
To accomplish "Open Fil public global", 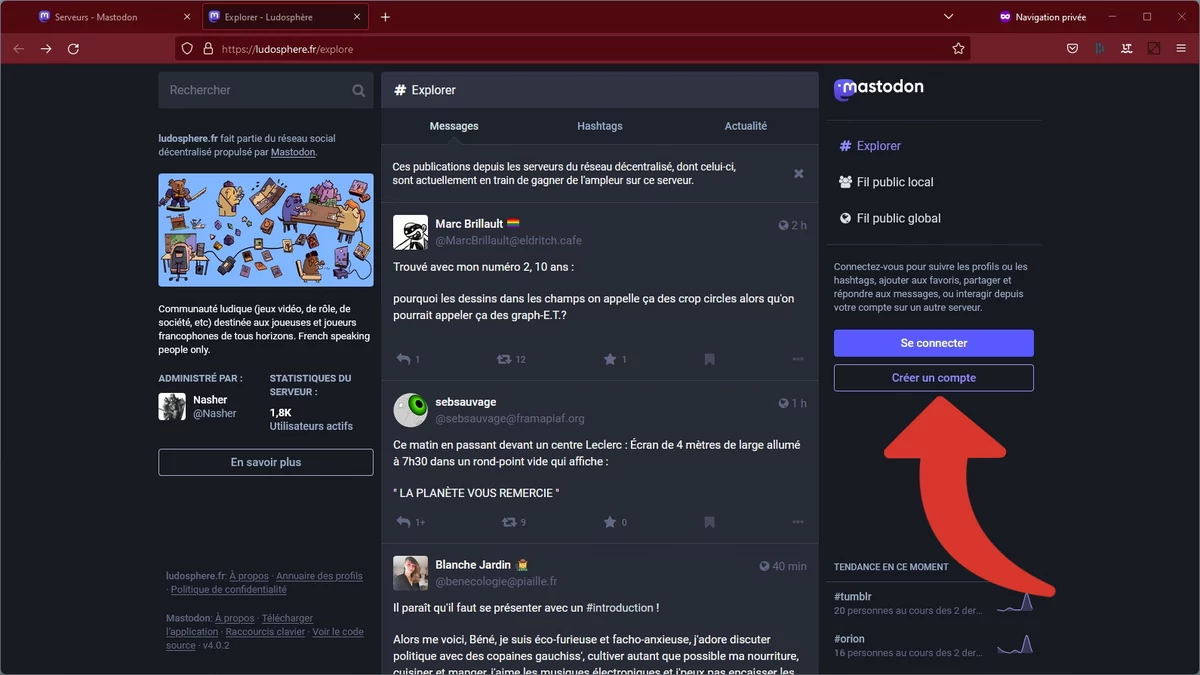I will coord(890,218).
